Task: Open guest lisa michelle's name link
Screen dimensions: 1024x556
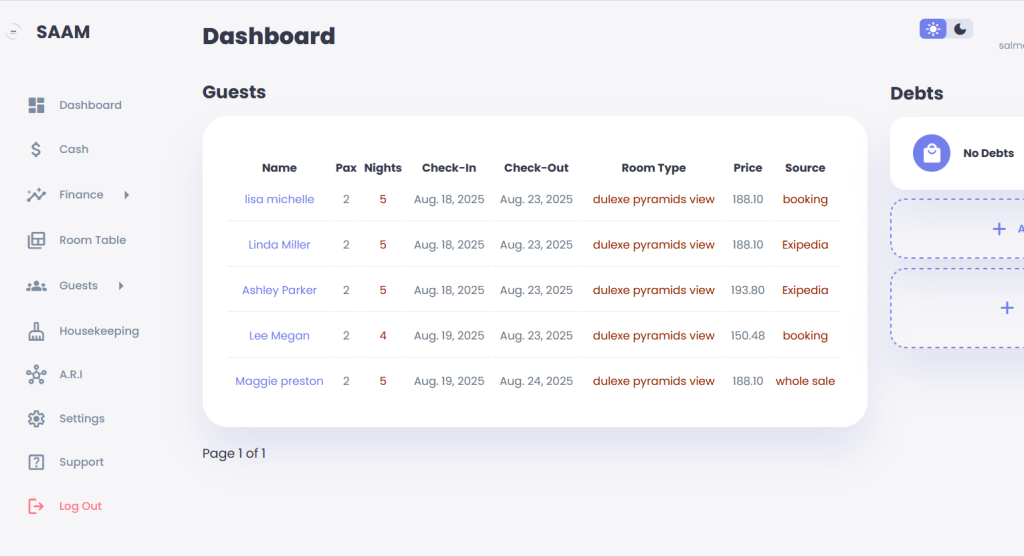Action: (x=279, y=199)
